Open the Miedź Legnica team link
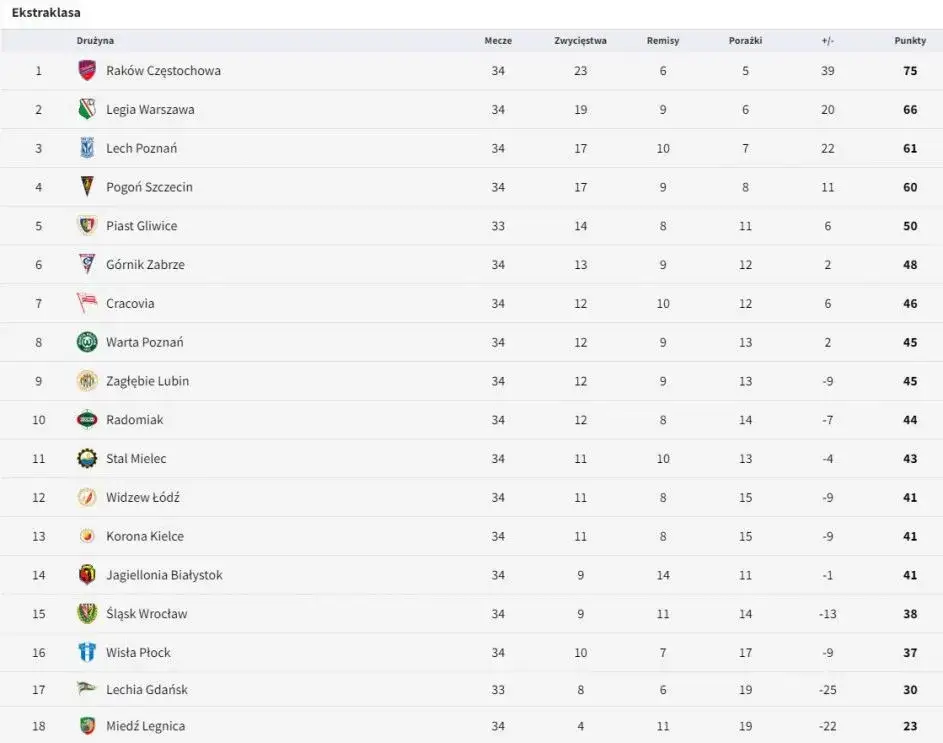Viewport: 943px width, 743px height. (146, 726)
